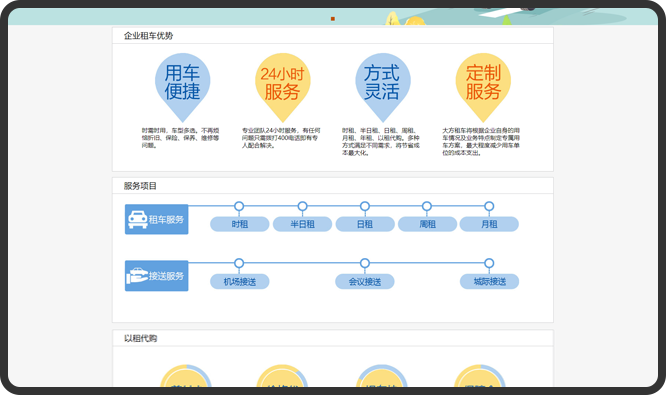Choose the 会议接送 transfer service

pyautogui.click(x=365, y=281)
